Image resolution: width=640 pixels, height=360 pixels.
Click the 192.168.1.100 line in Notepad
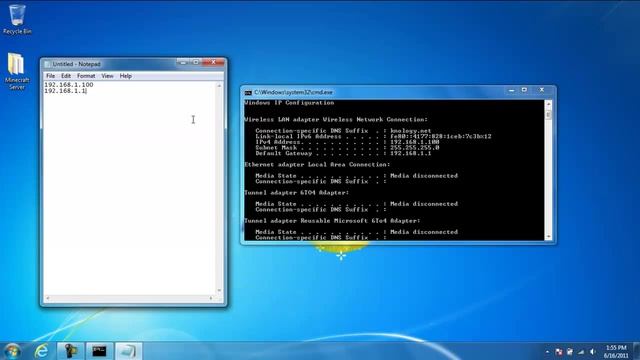(x=69, y=85)
